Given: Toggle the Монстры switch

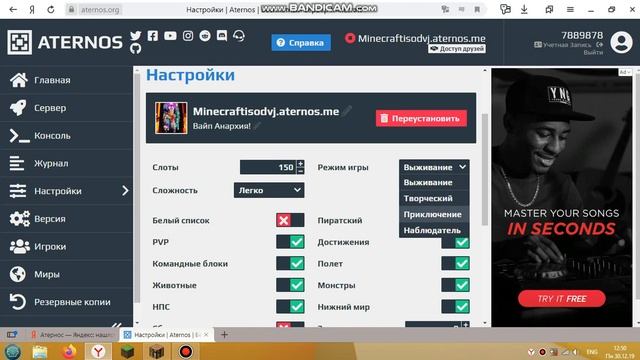Looking at the screenshot, I should 455,285.
